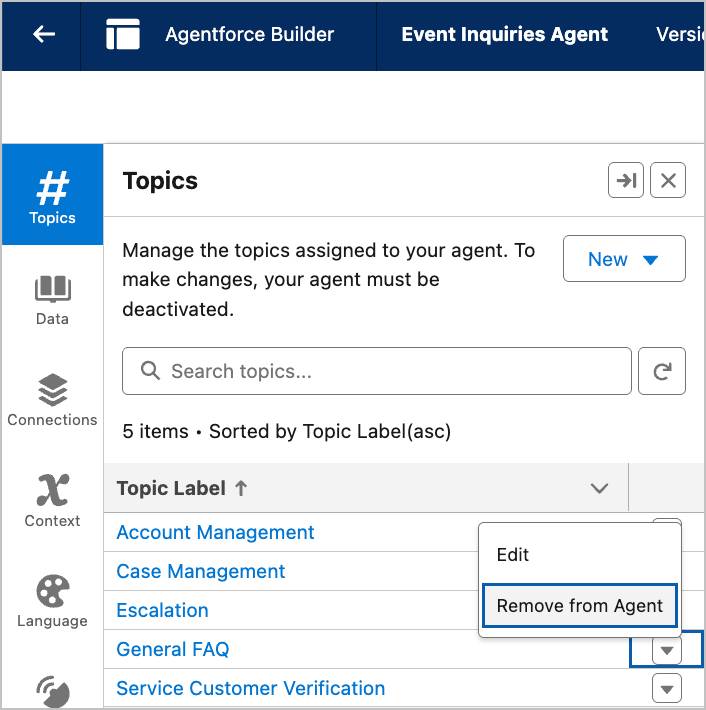Click the Event Inquiries Agent title
The height and width of the screenshot is (710, 706).
pos(504,34)
